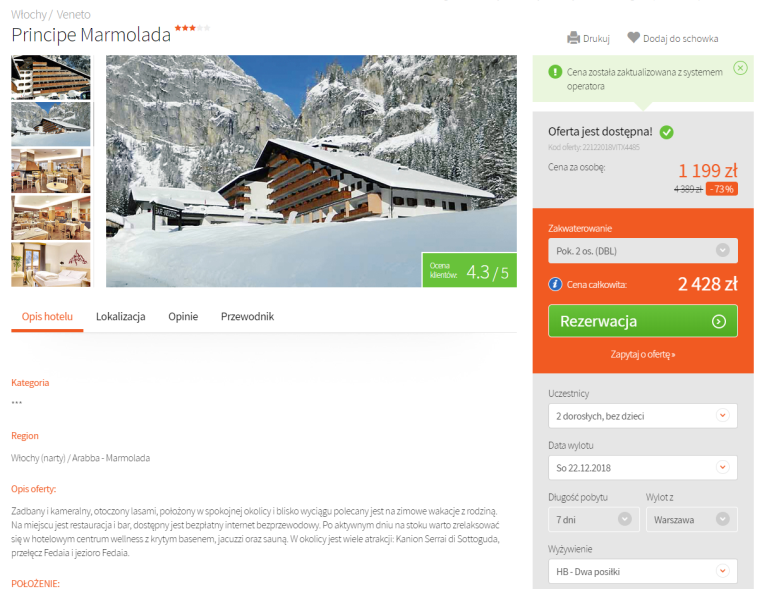Open the Data wylotu date dropdown
Screen dimensions: 760x589
643,468
